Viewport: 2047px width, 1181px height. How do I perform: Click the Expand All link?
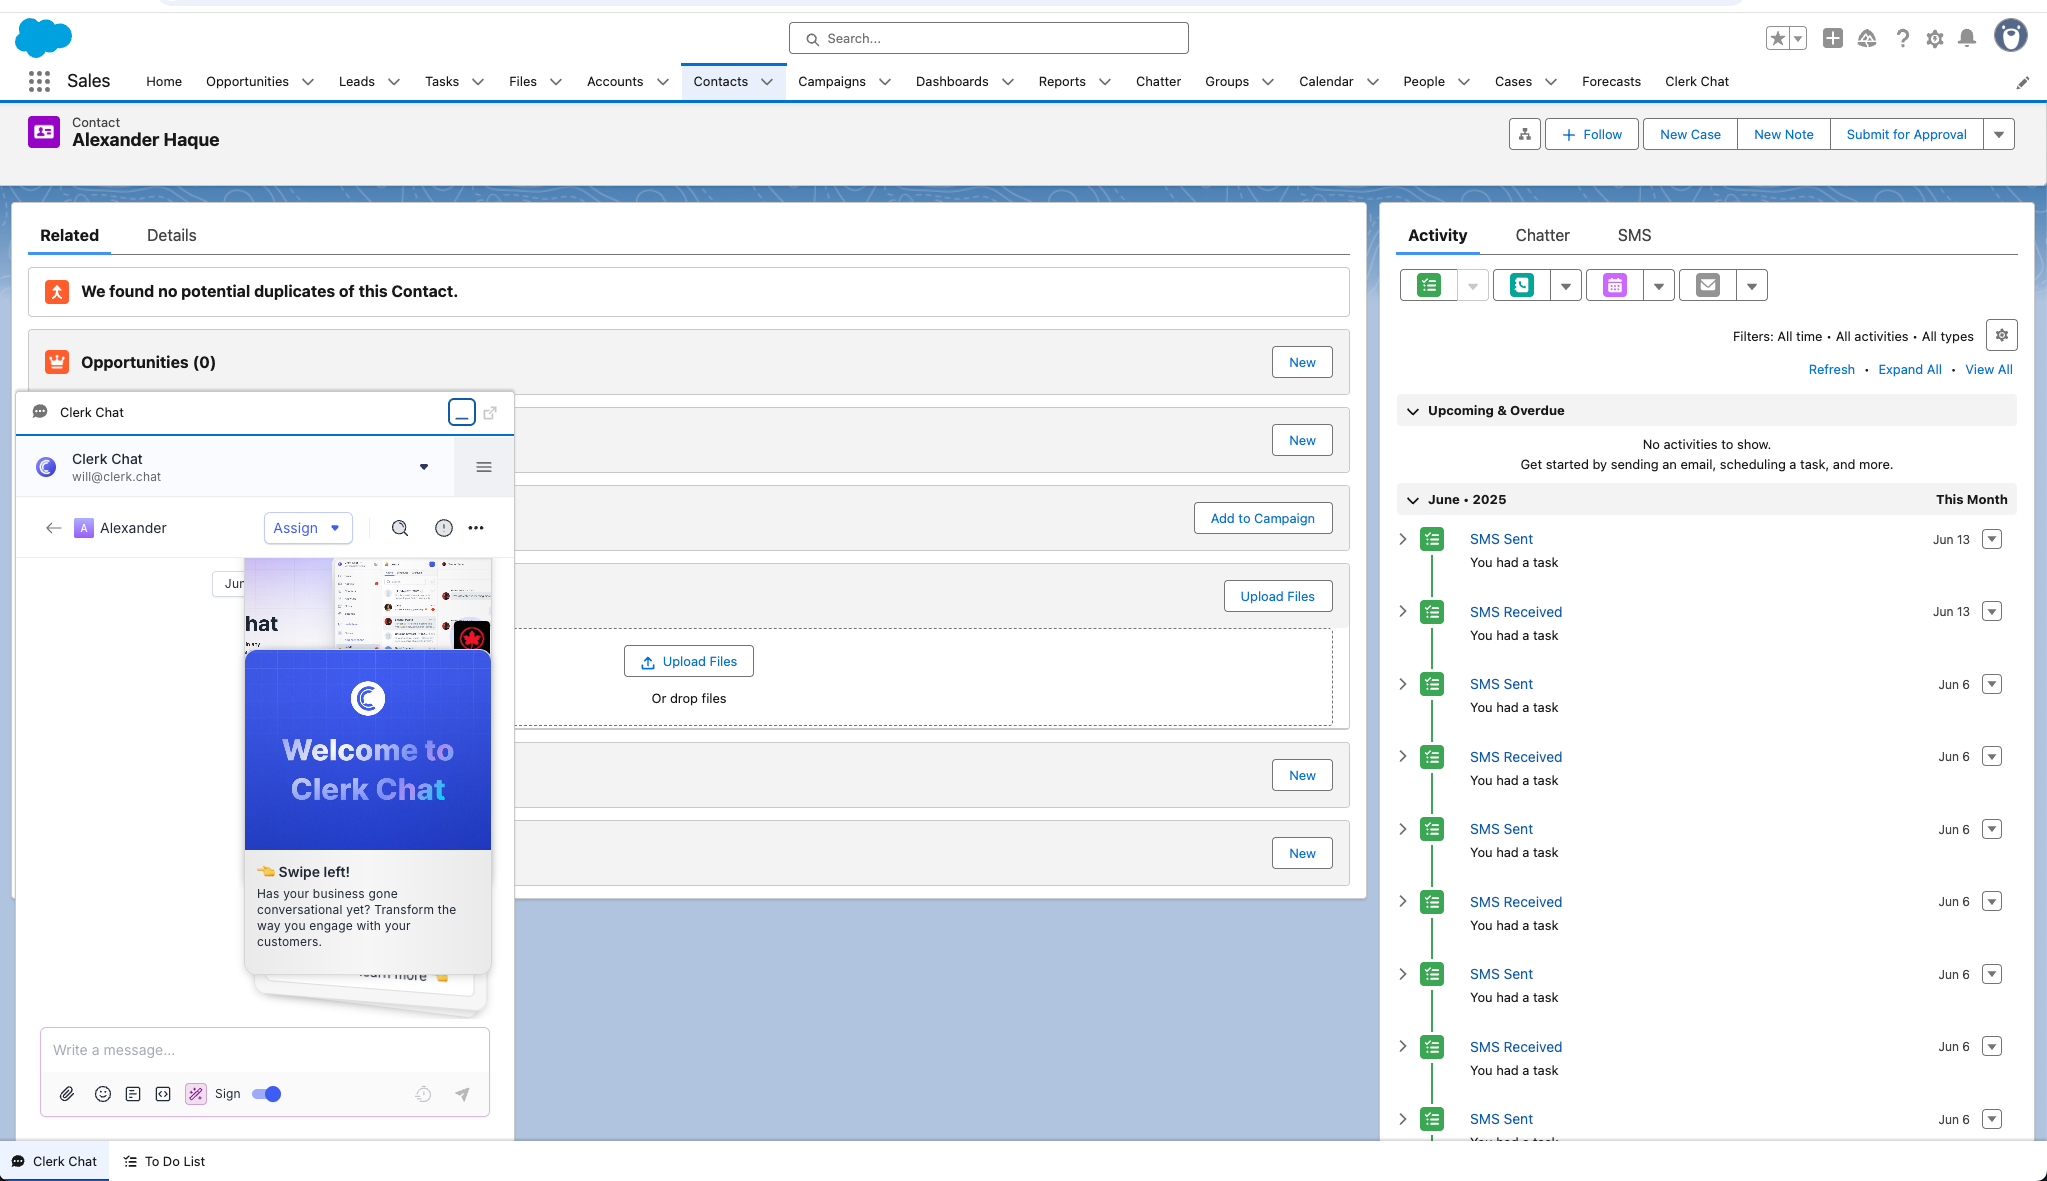[1909, 370]
